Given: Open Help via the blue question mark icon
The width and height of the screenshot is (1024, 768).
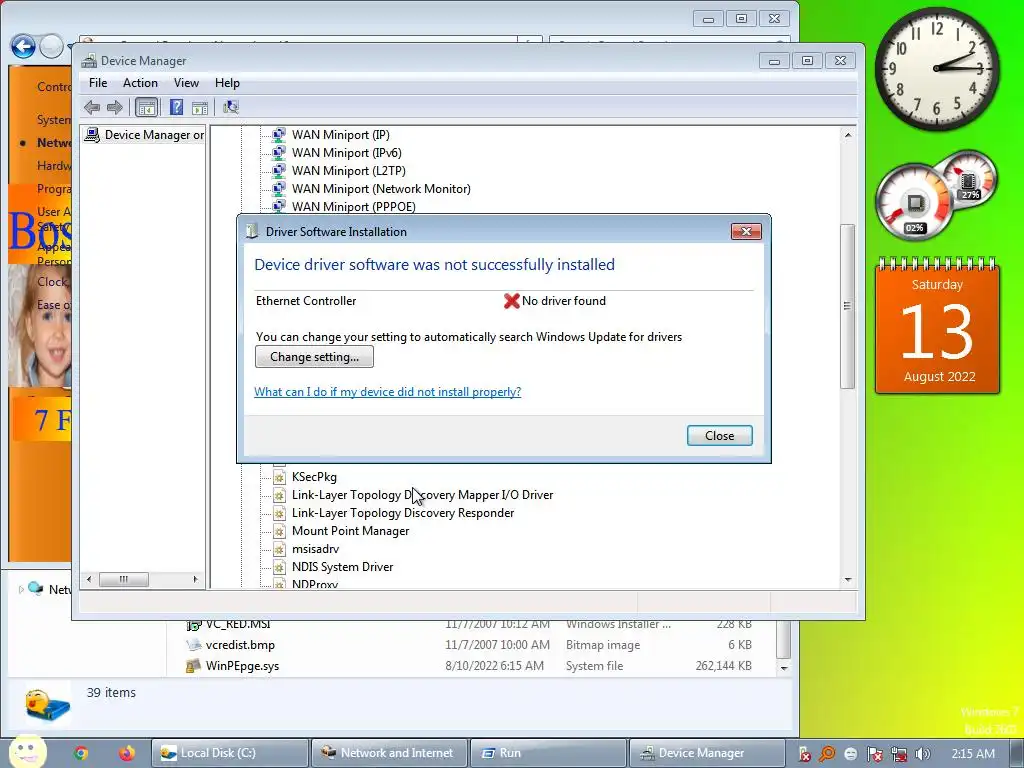Looking at the screenshot, I should pos(176,107).
